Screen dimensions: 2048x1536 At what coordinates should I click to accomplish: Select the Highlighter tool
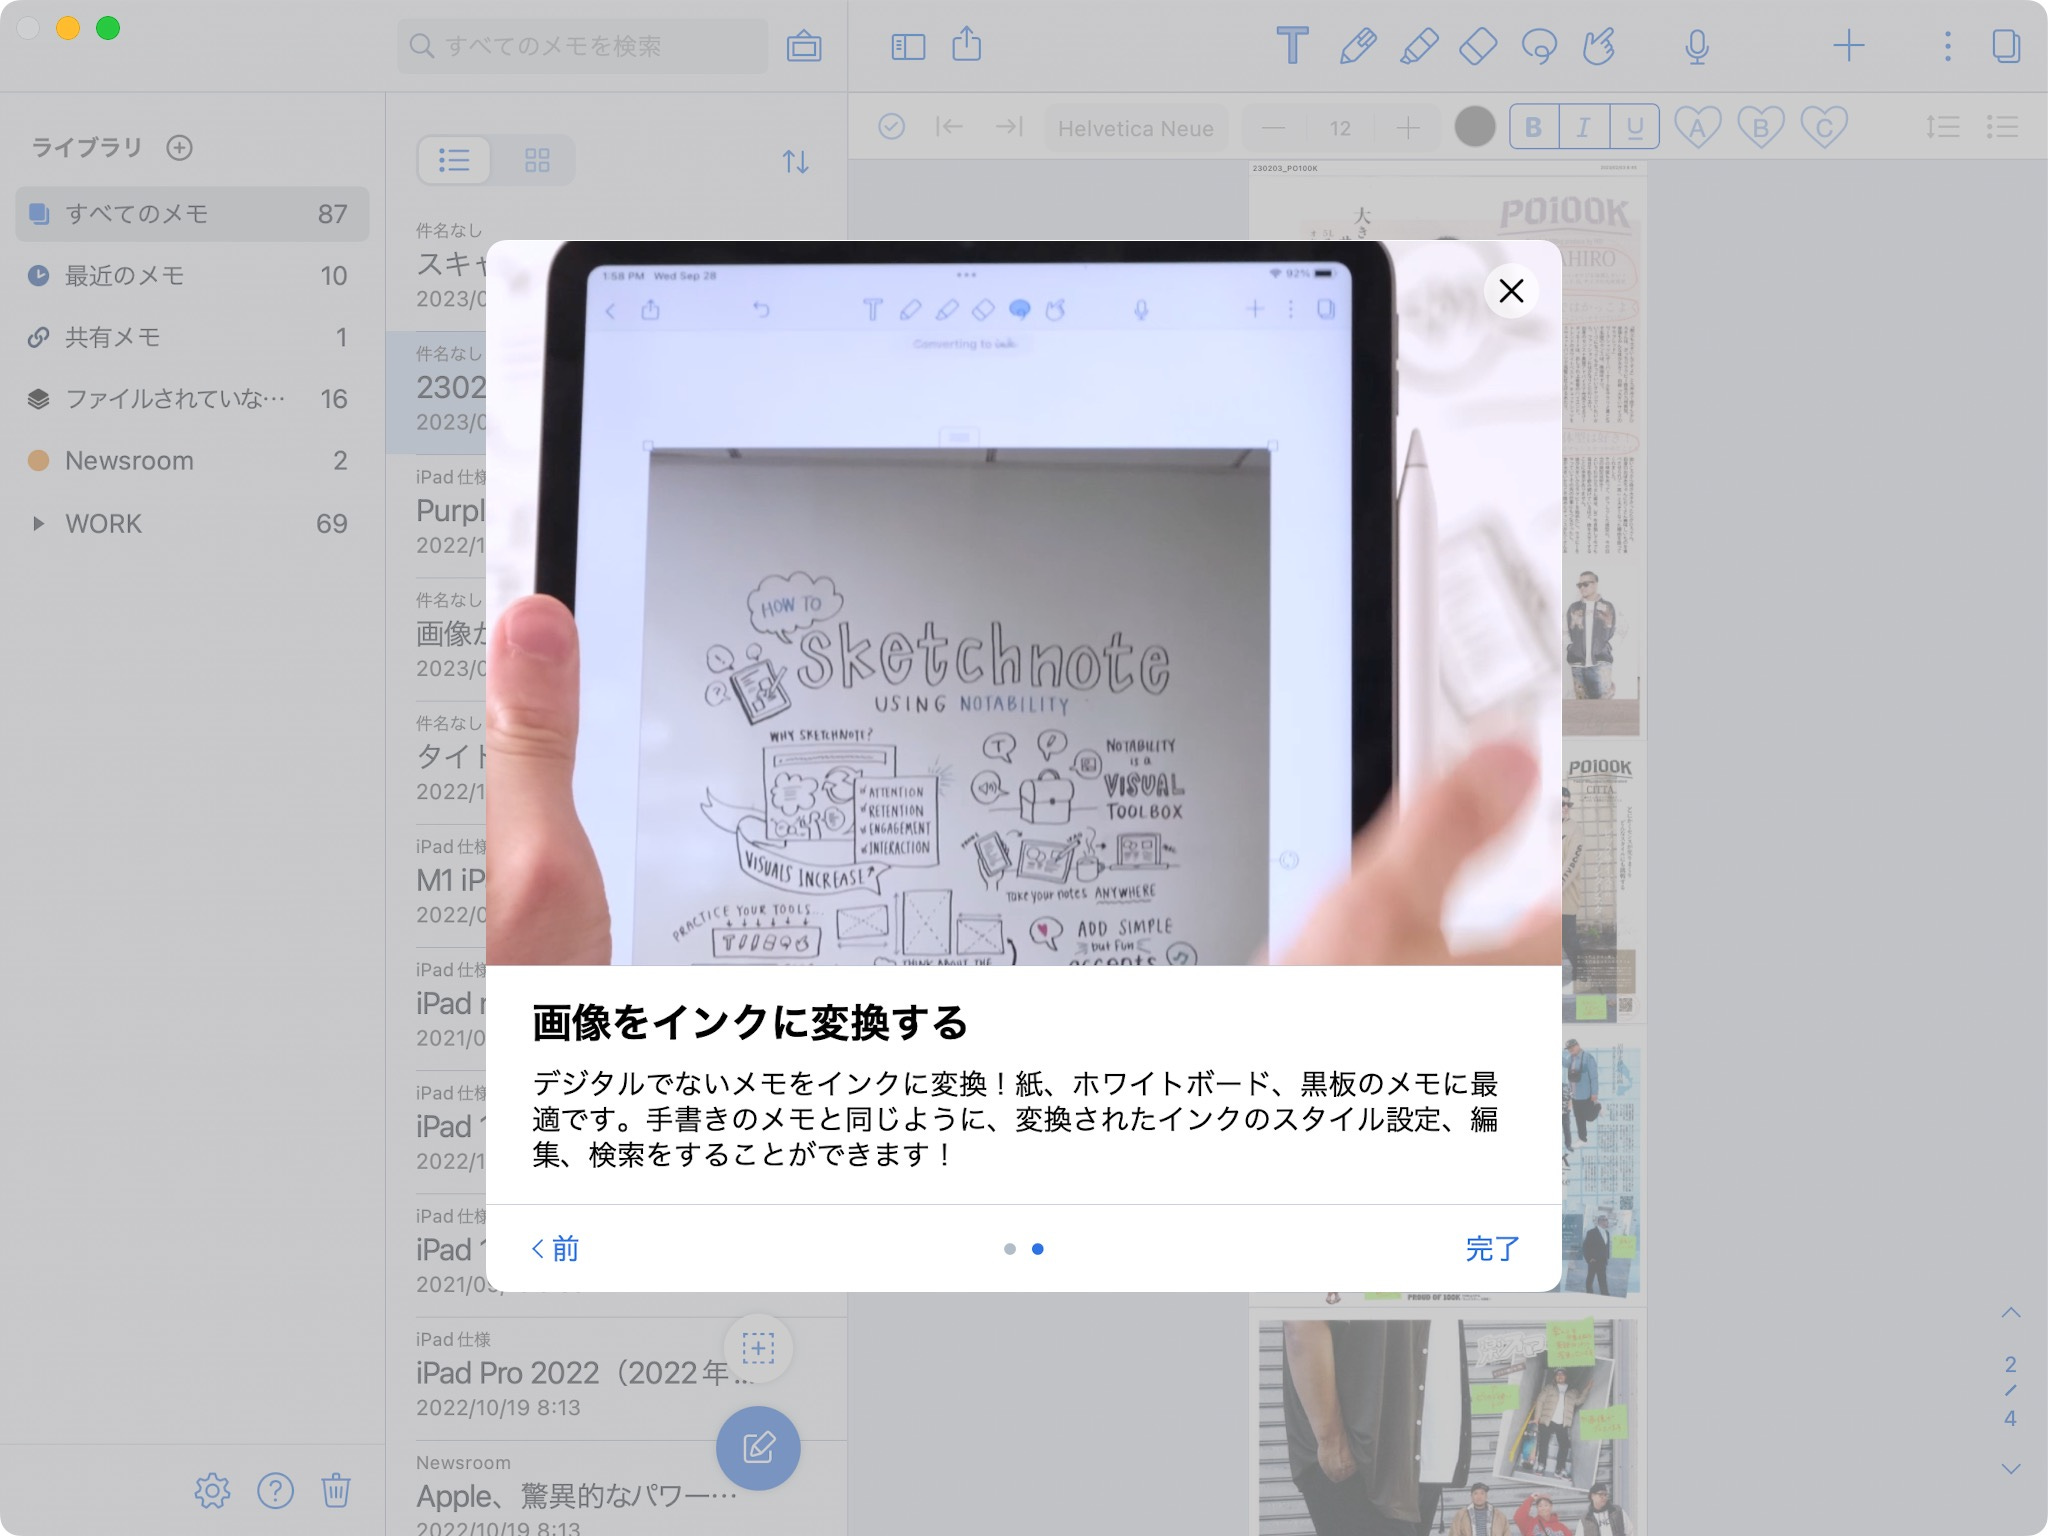pyautogui.click(x=1418, y=46)
